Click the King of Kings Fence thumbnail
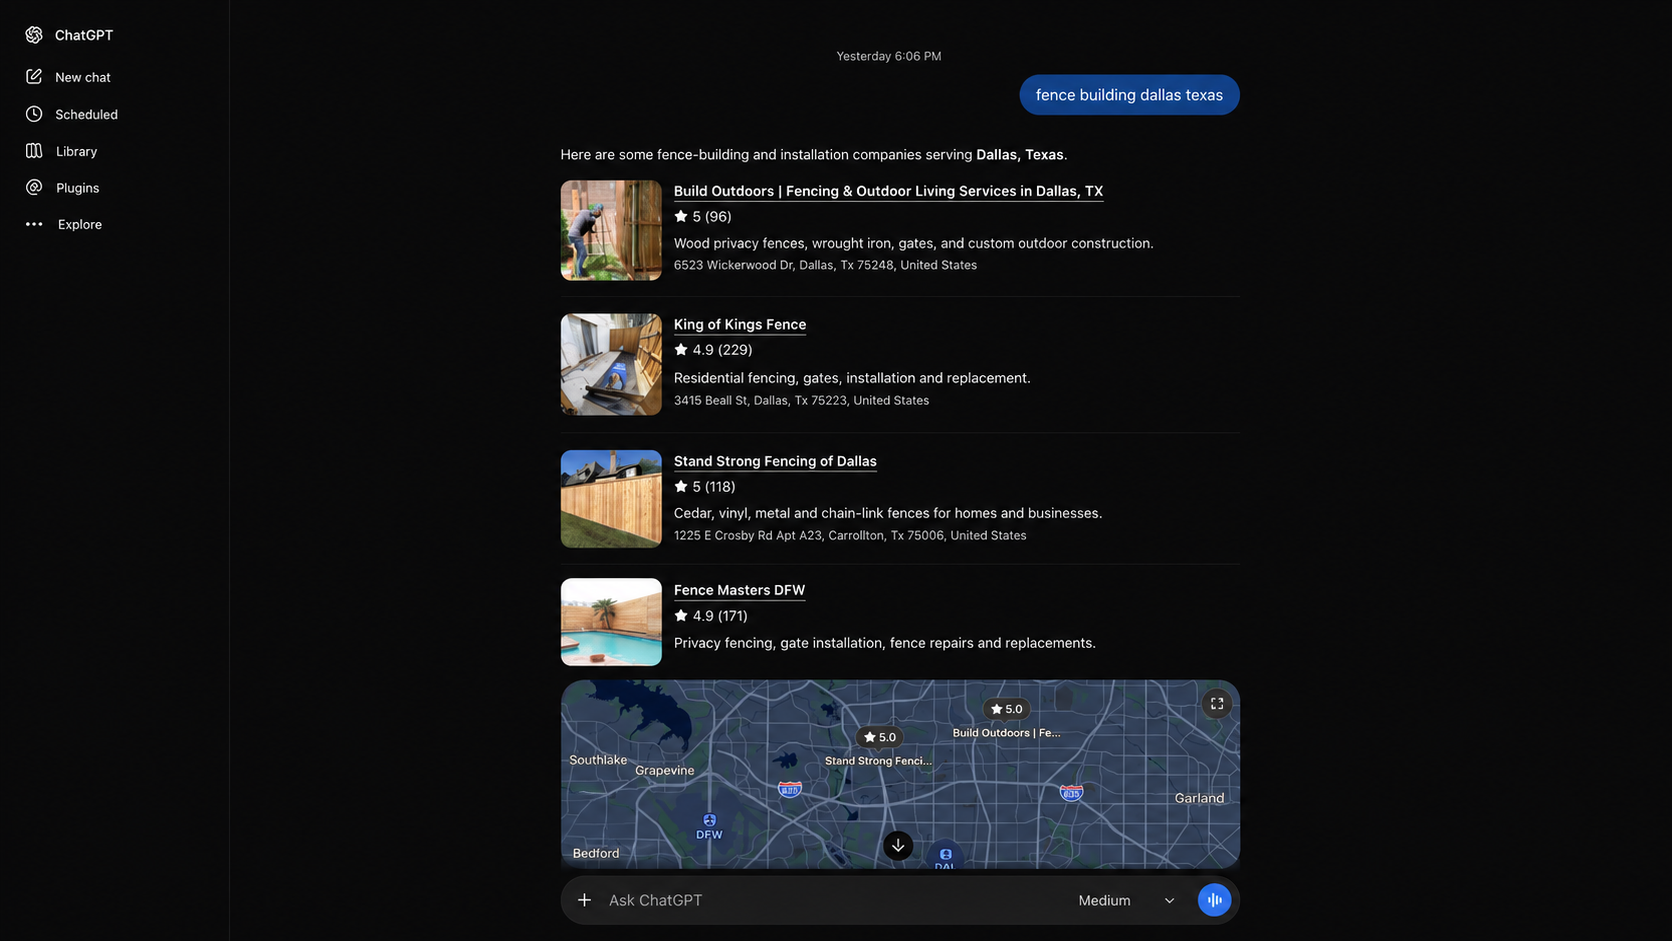This screenshot has height=941, width=1672. (611, 364)
